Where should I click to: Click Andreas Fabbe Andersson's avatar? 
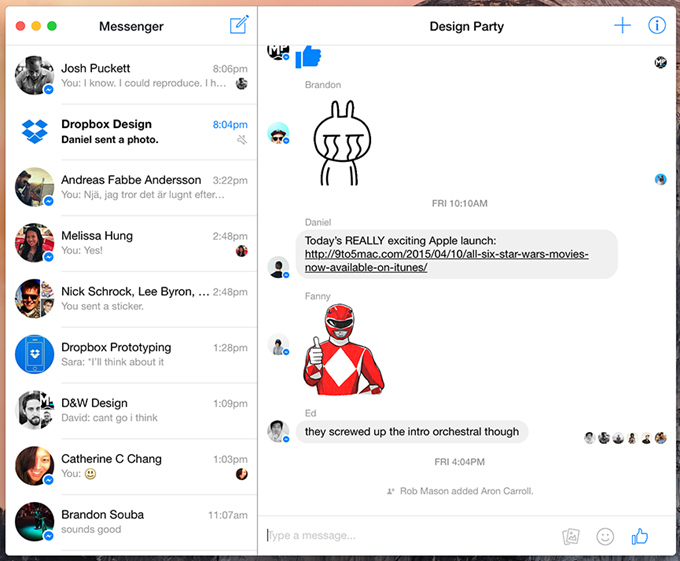click(x=34, y=187)
